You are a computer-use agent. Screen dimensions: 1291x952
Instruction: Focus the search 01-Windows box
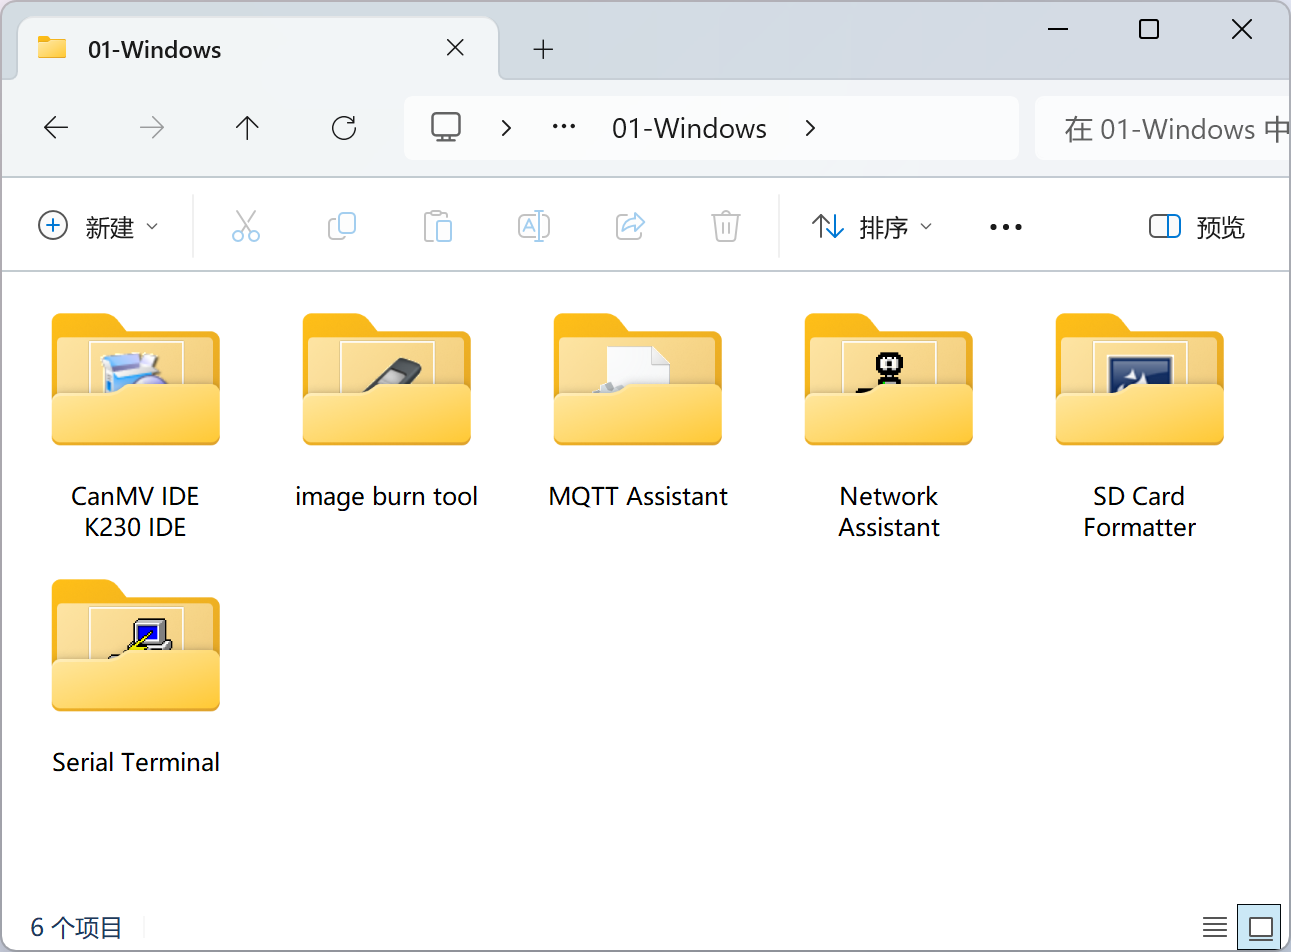pos(1163,128)
